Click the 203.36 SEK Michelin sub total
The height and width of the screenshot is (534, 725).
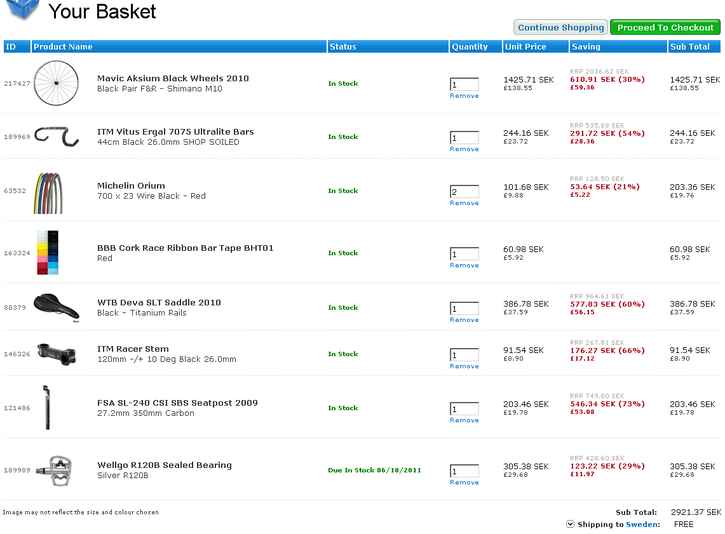(692, 187)
